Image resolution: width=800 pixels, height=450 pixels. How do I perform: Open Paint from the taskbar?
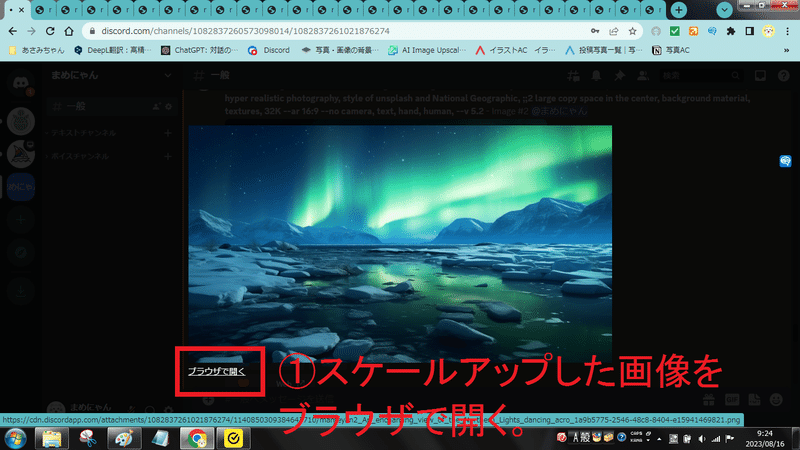[x=124, y=438]
